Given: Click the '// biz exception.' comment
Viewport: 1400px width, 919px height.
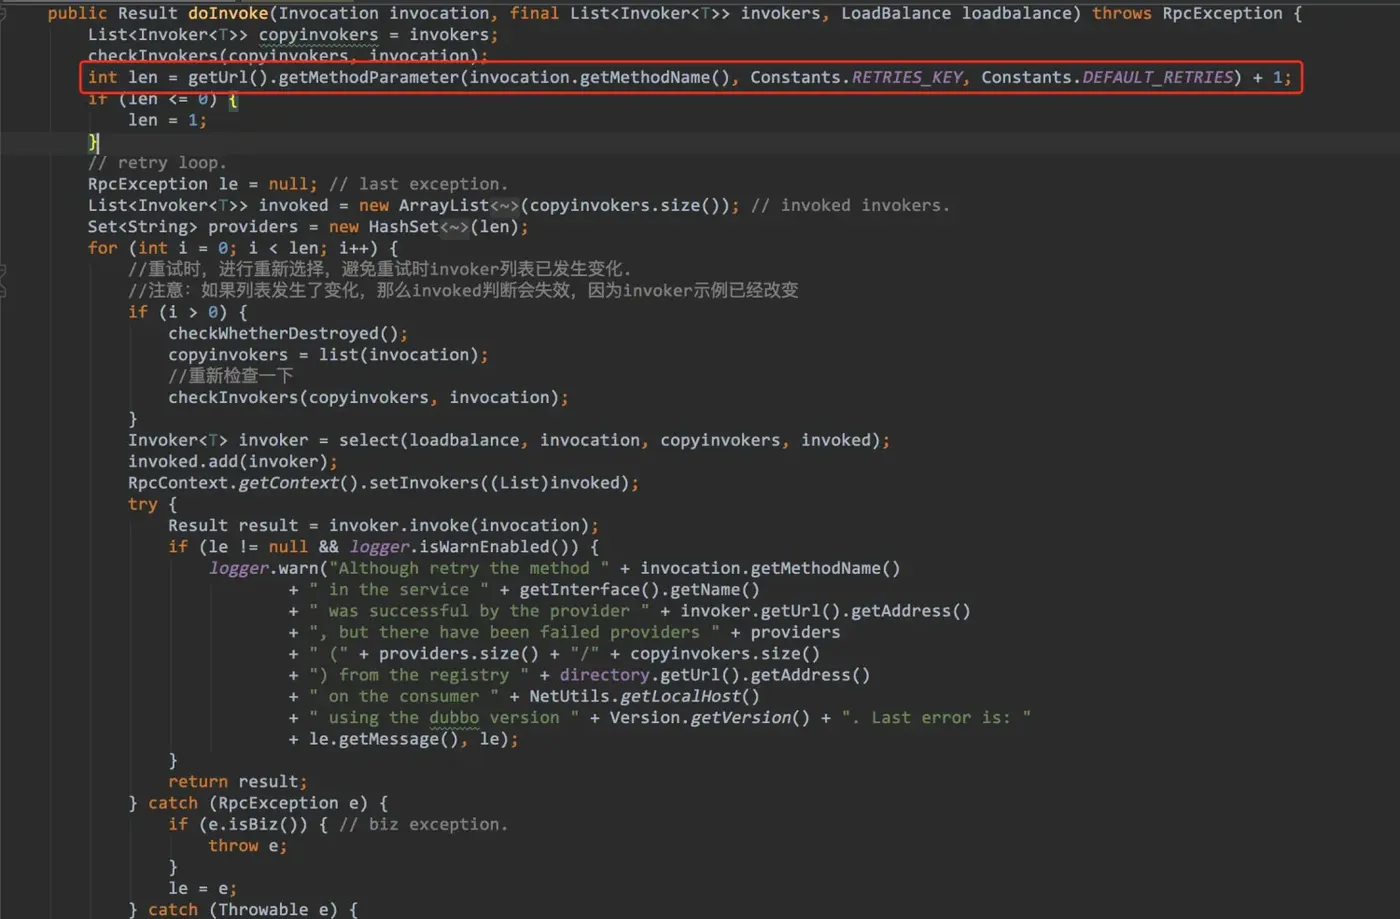Looking at the screenshot, I should [x=423, y=825].
